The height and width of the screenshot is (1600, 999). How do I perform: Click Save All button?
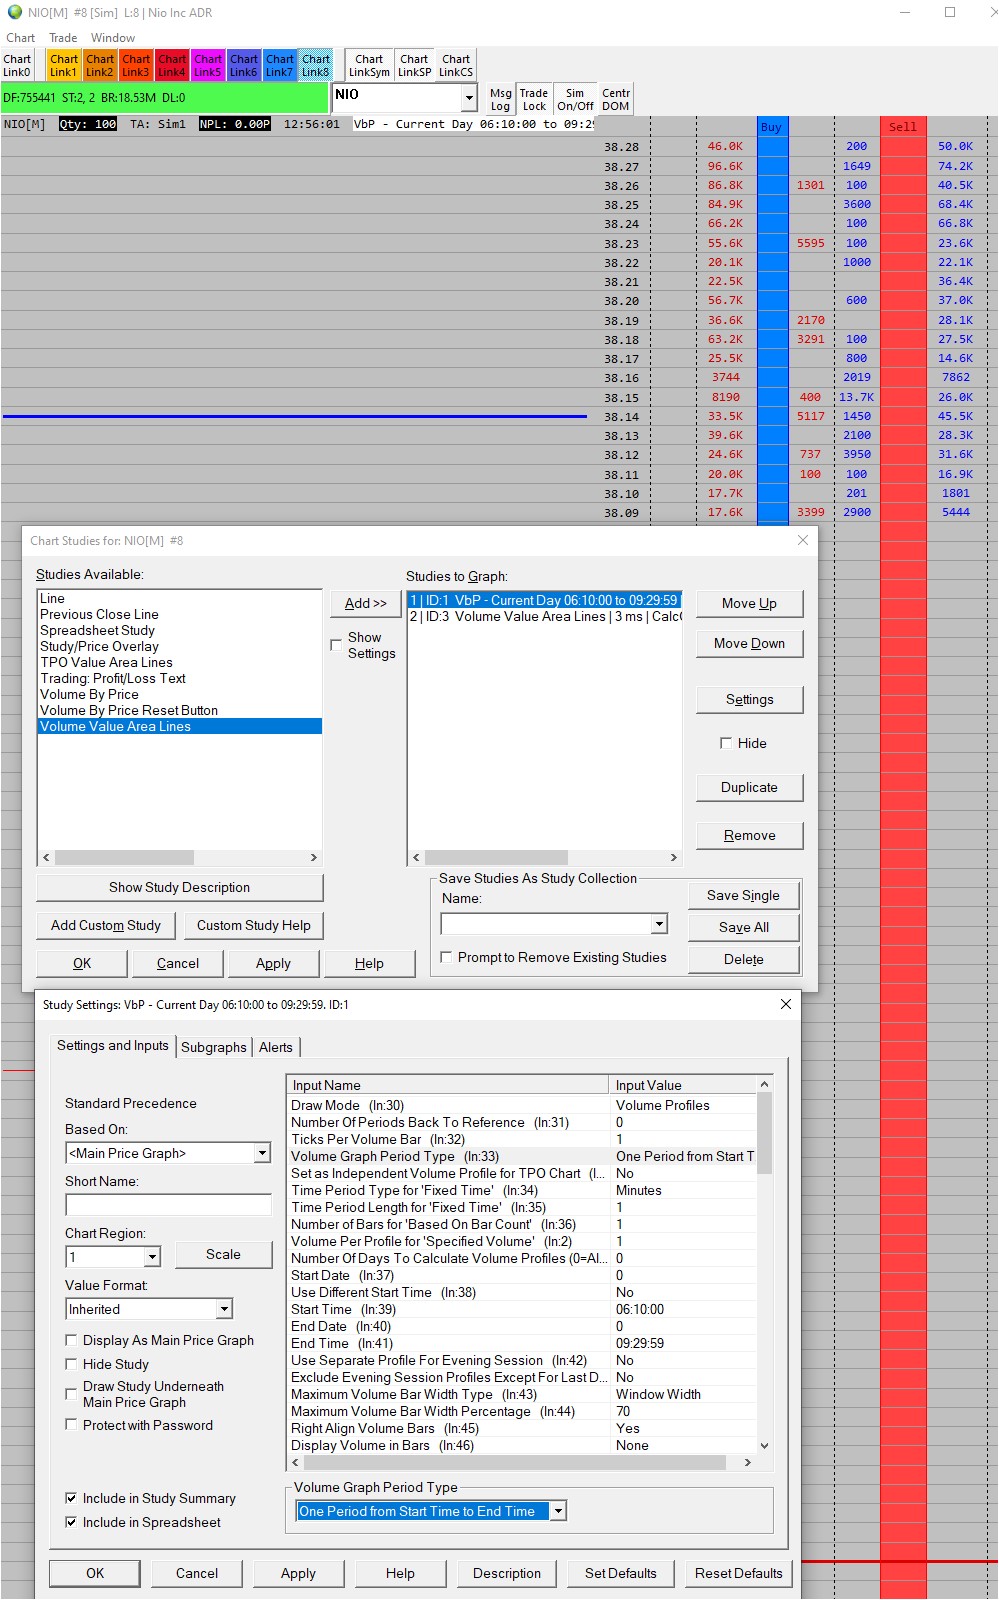[x=743, y=927]
